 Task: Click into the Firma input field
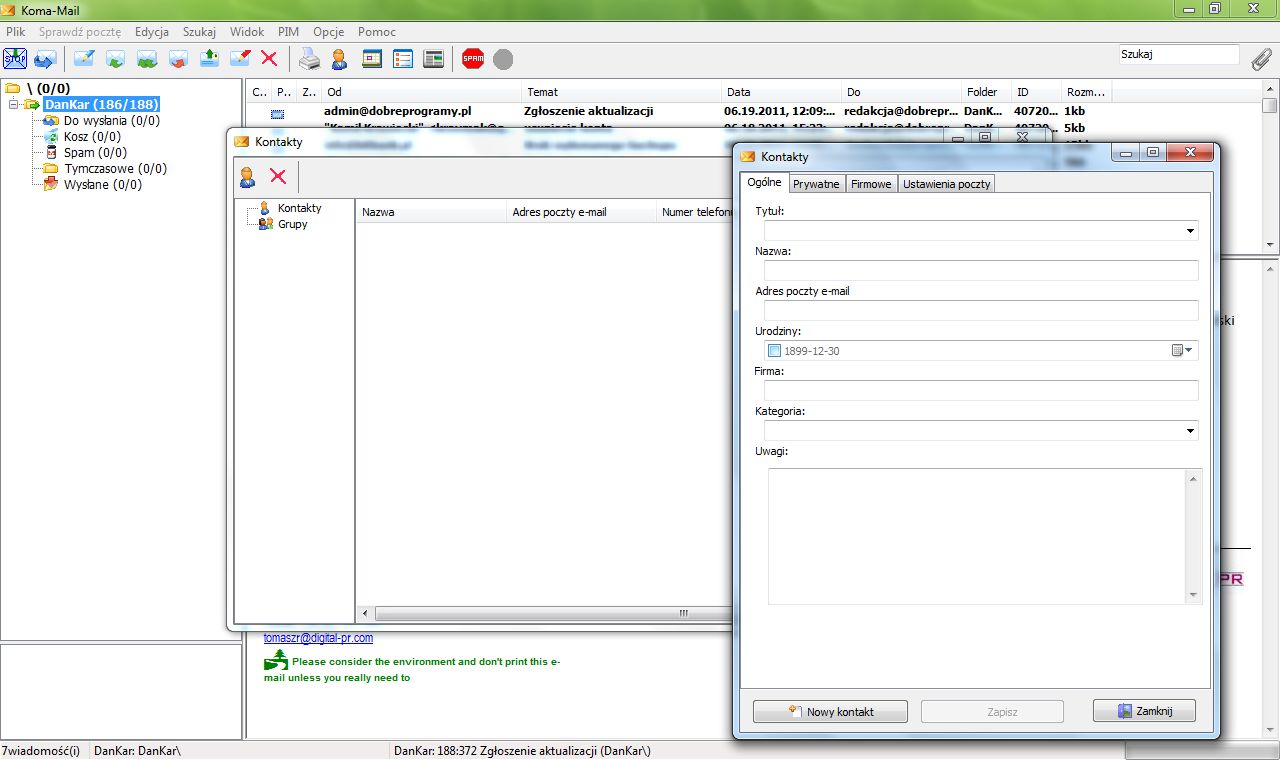pos(981,391)
